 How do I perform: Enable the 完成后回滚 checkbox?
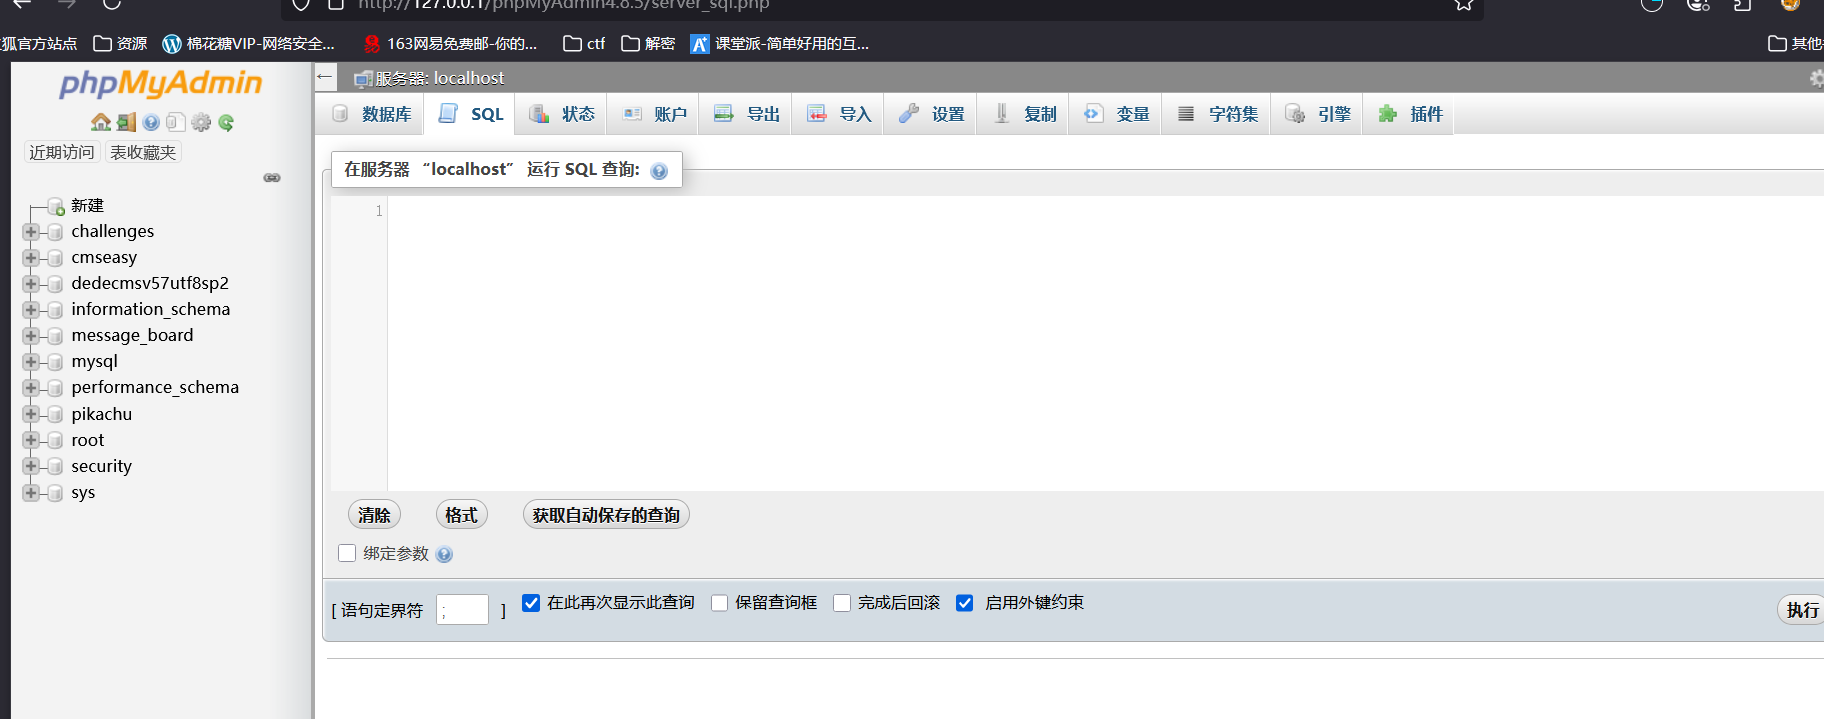pos(842,602)
